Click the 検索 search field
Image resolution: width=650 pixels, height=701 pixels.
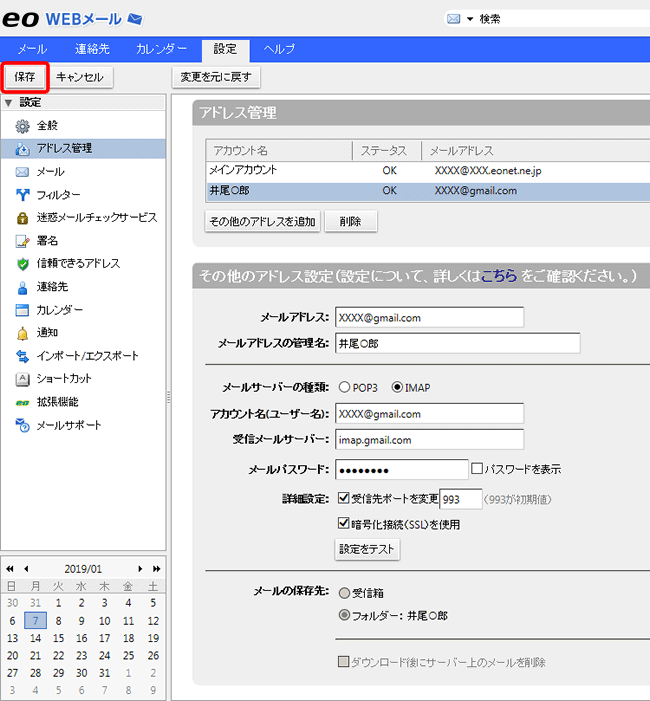coord(563,19)
